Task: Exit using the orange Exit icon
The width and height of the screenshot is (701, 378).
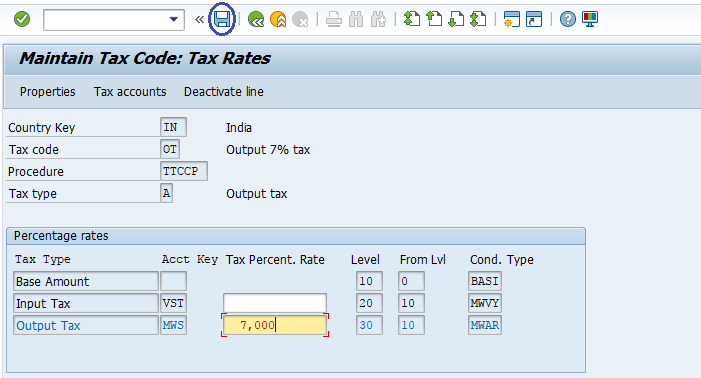Action: click(x=278, y=20)
